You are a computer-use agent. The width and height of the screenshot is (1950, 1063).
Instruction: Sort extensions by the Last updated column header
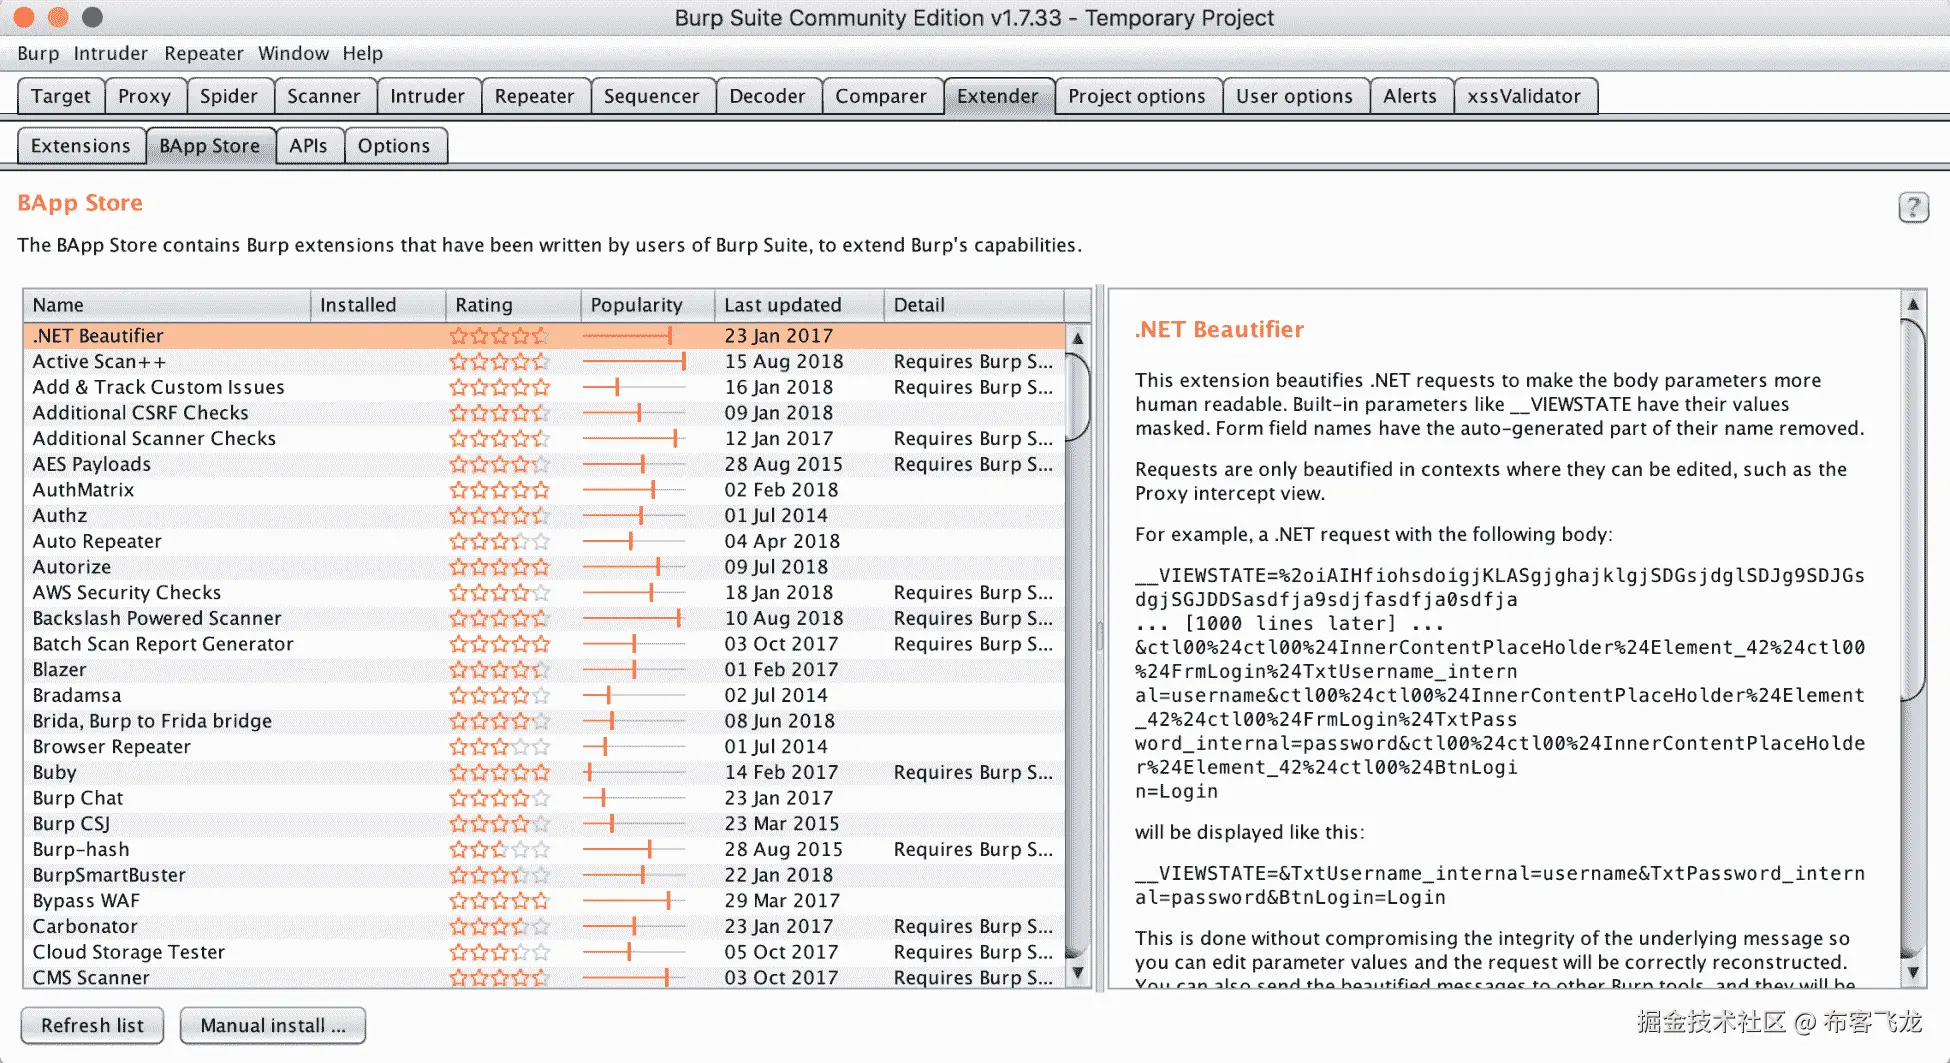(x=800, y=305)
